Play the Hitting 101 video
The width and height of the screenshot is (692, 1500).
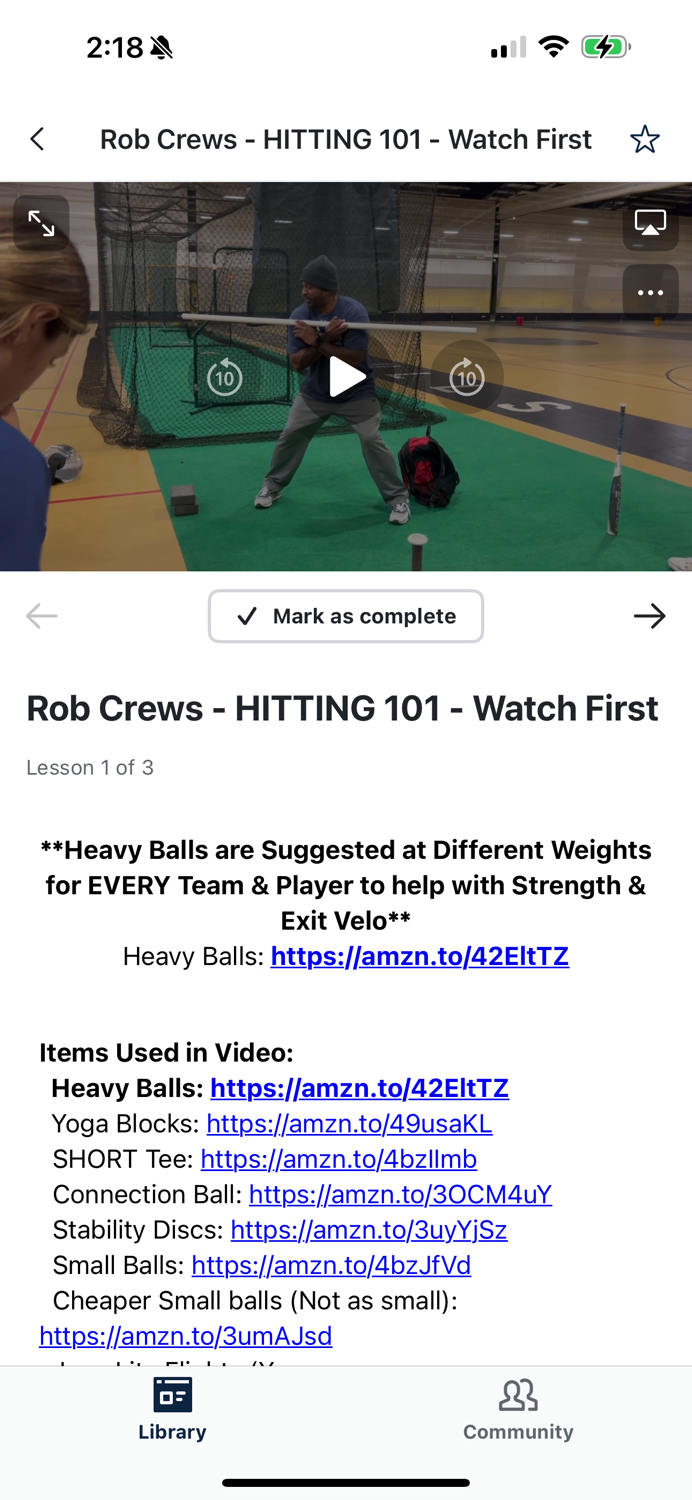point(346,377)
